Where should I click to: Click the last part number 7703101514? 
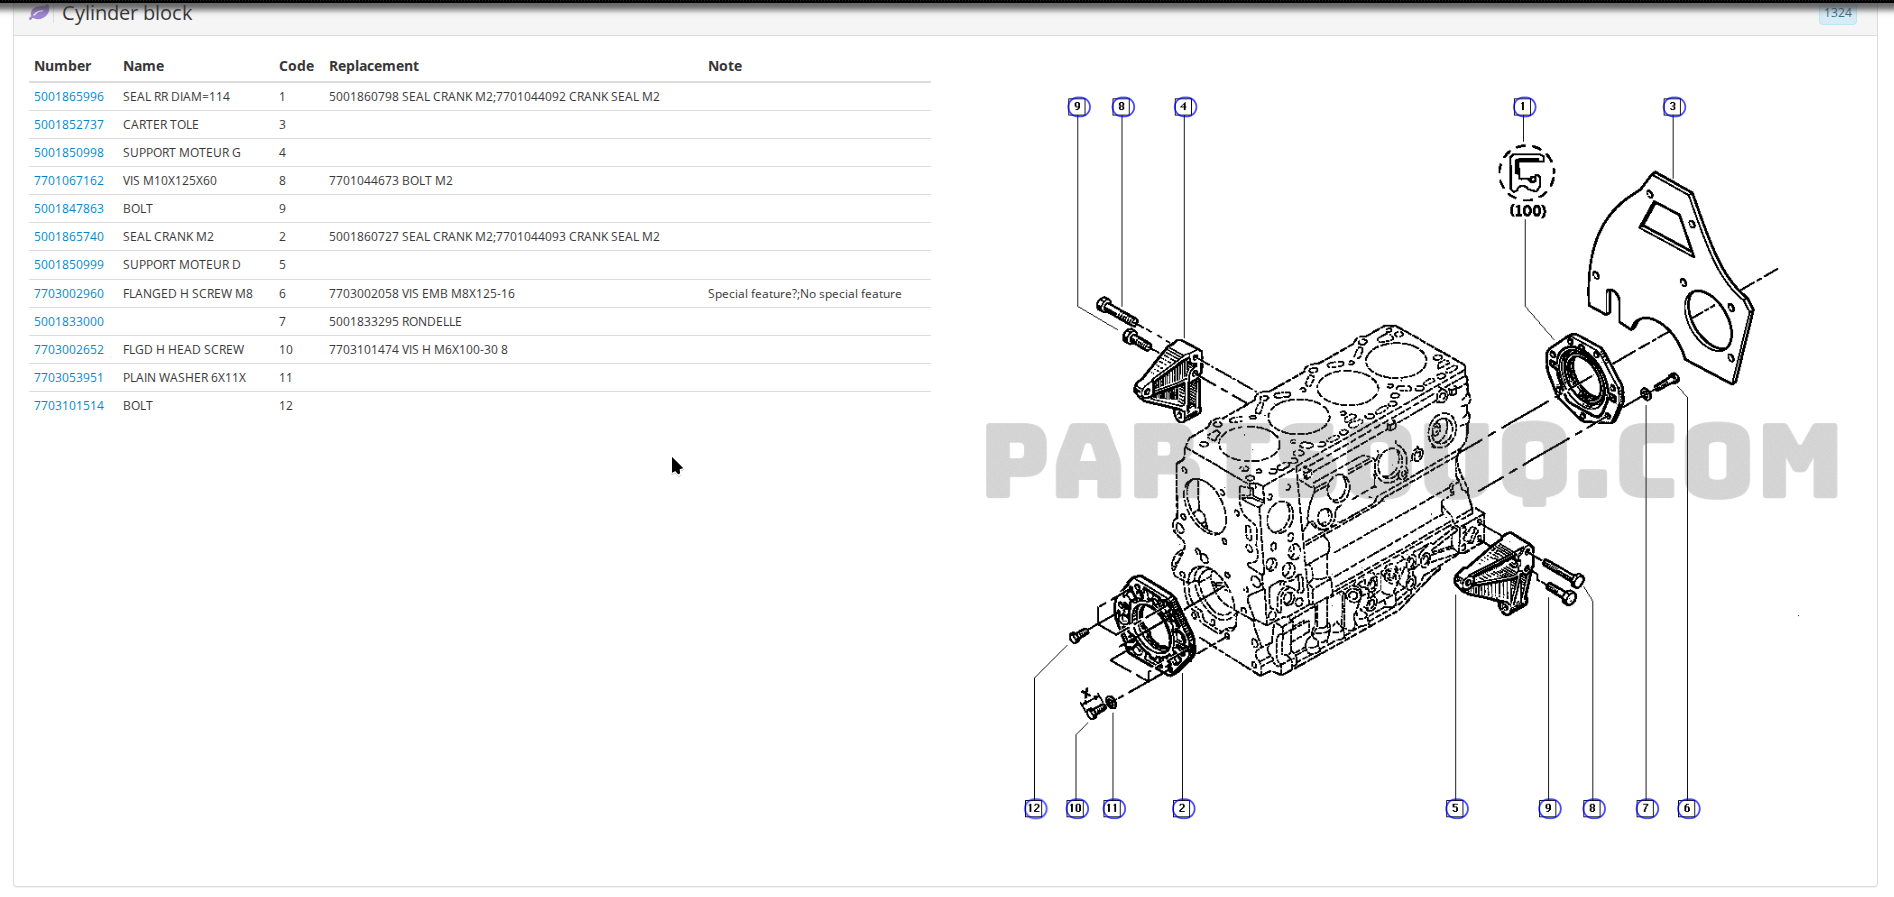[x=69, y=406]
